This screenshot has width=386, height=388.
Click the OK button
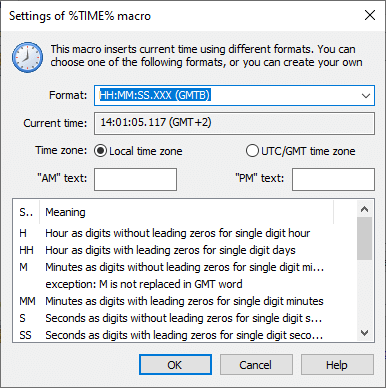coord(175,365)
